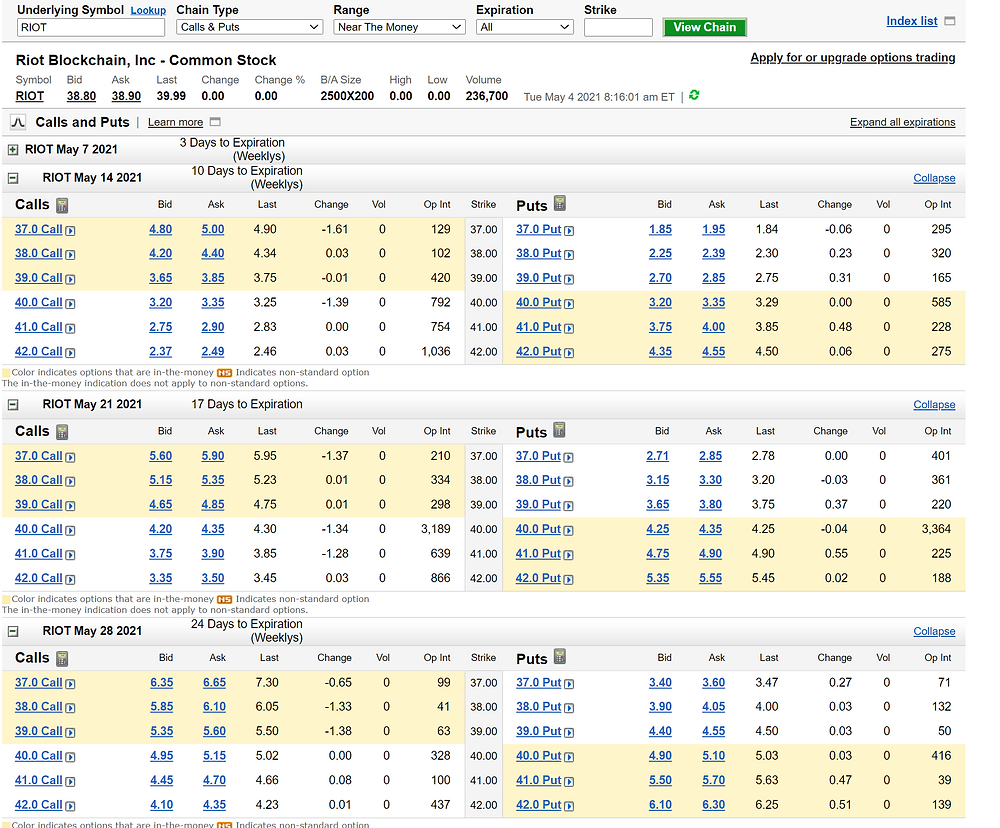This screenshot has height=828, width=1000.
Task: Open the Calls calculator icon for May 21
Action: tap(62, 432)
